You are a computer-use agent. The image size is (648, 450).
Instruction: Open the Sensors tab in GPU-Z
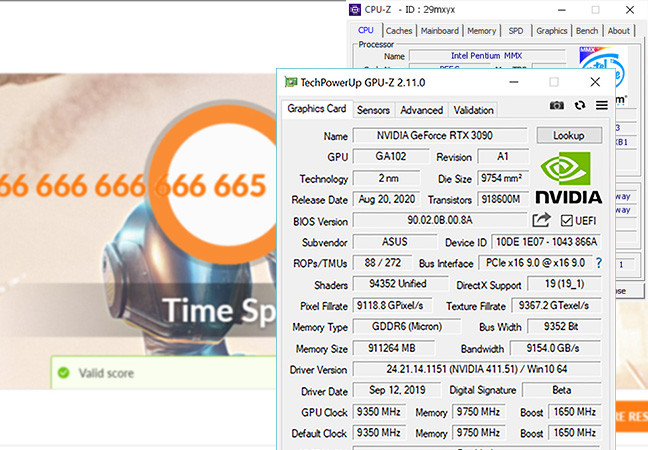(x=374, y=110)
